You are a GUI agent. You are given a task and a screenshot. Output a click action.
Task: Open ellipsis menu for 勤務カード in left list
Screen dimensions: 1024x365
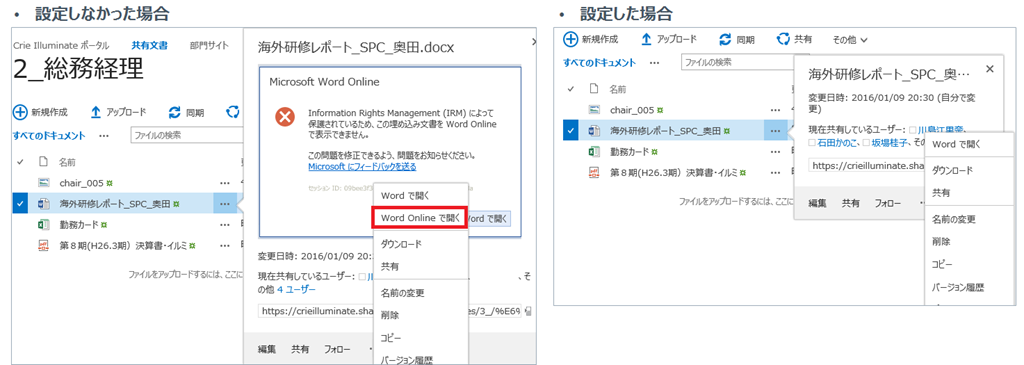[225, 225]
